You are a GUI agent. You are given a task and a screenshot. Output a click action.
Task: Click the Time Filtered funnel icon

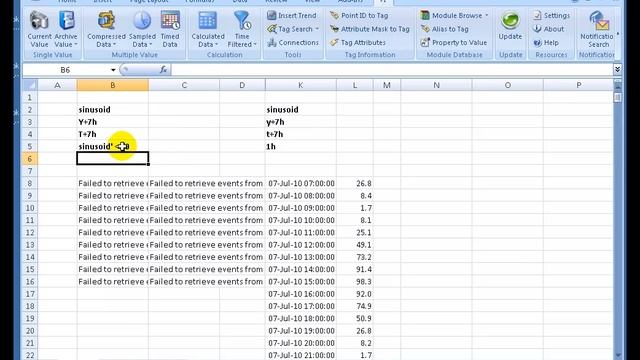point(242,21)
